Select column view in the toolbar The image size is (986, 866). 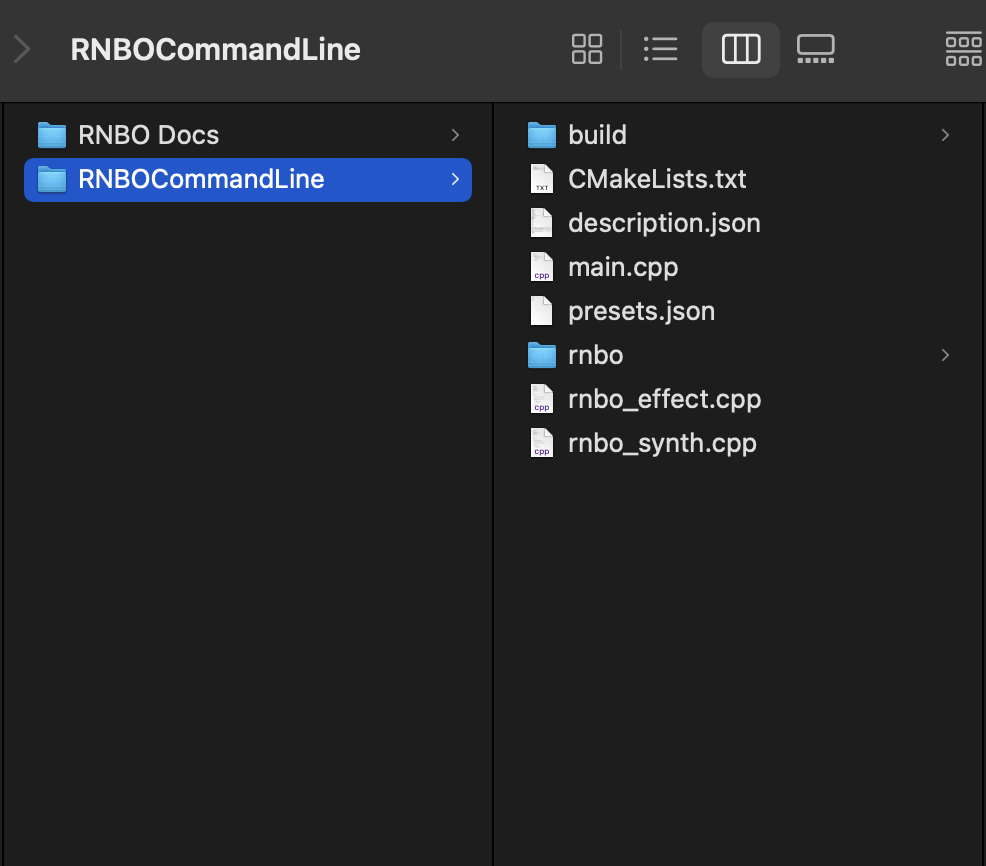click(x=740, y=48)
